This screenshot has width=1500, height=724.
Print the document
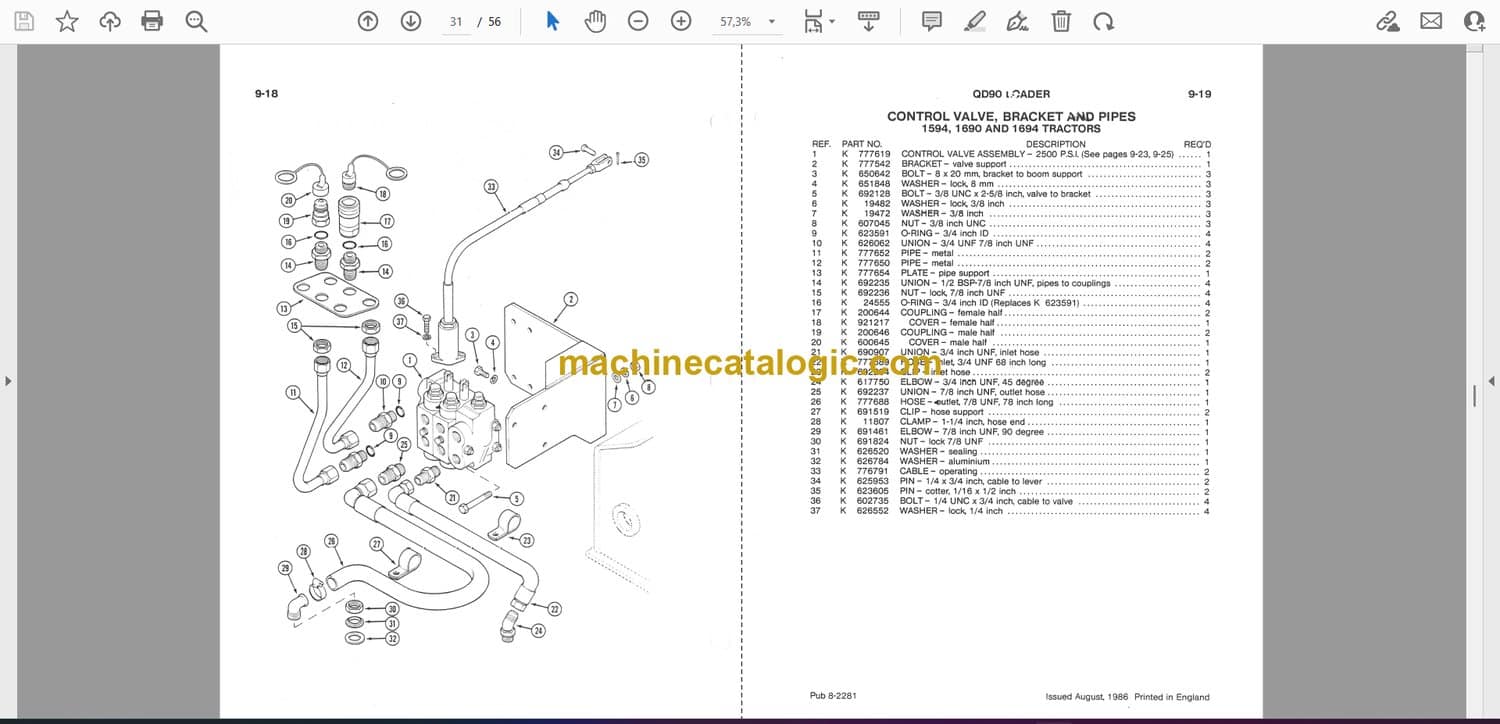click(152, 21)
